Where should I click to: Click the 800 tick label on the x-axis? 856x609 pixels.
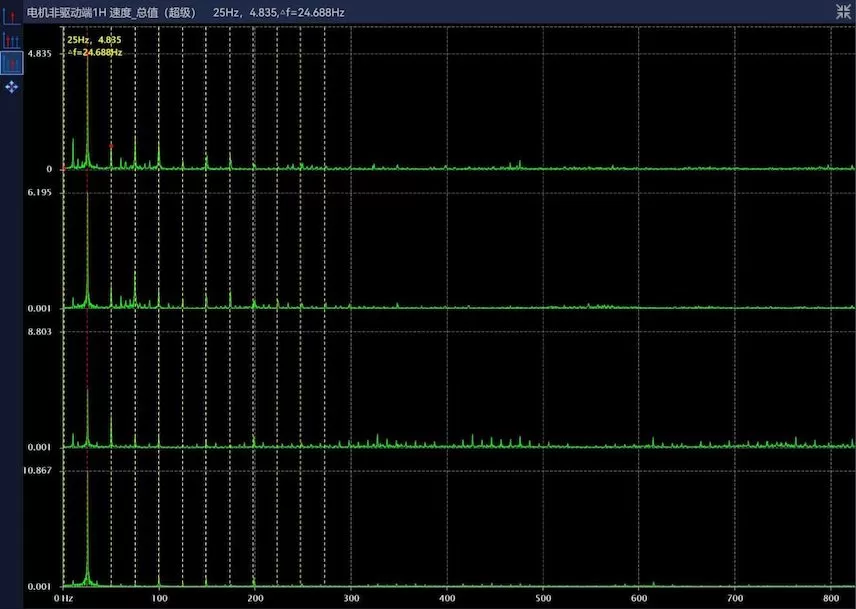pos(831,598)
